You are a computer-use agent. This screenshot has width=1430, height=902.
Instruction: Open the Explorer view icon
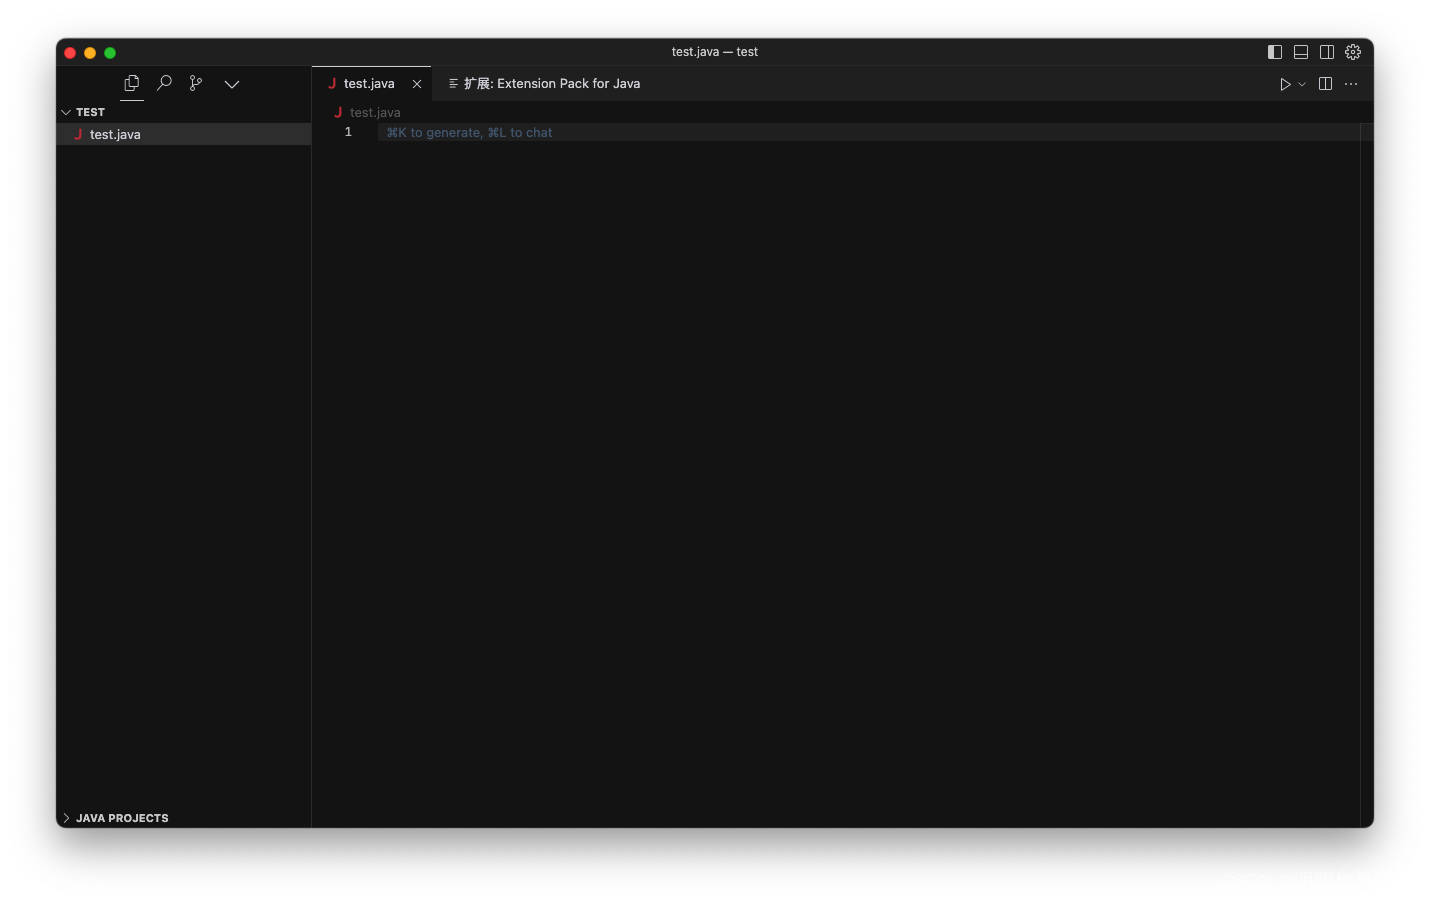(132, 83)
